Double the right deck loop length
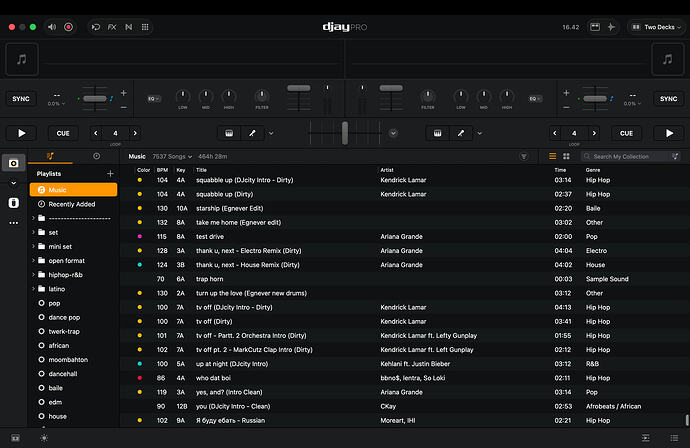The width and height of the screenshot is (690, 448). click(x=594, y=133)
